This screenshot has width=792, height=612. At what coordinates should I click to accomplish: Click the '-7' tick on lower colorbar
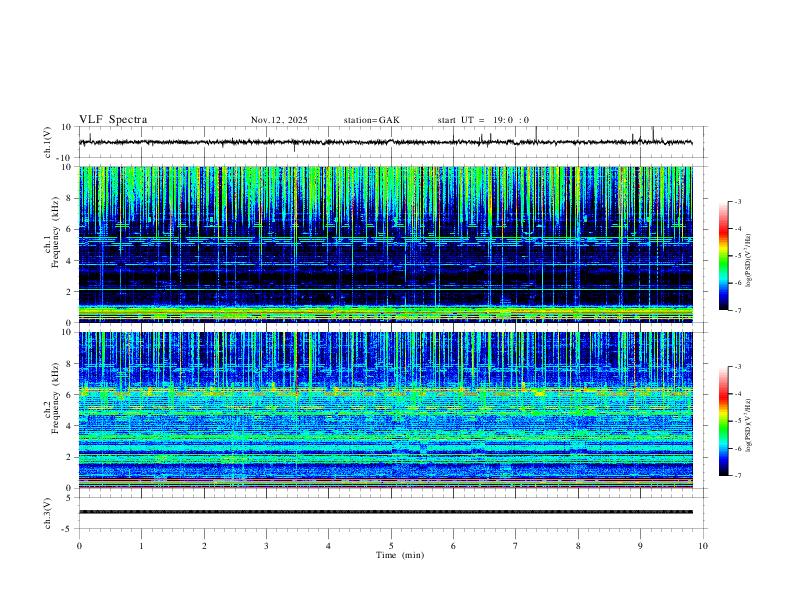[737, 476]
